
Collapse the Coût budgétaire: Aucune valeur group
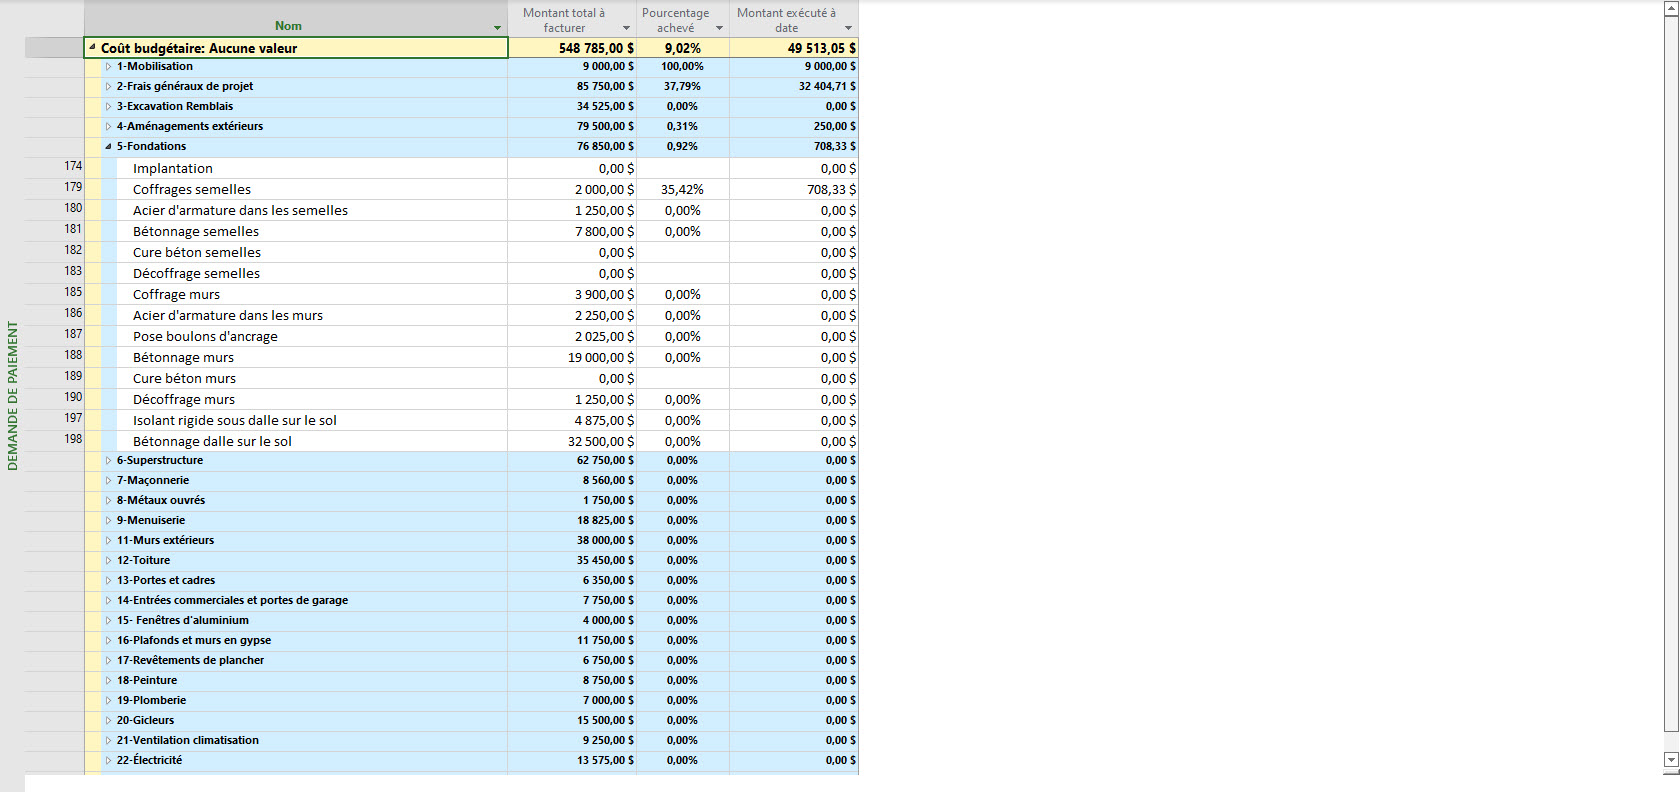93,48
